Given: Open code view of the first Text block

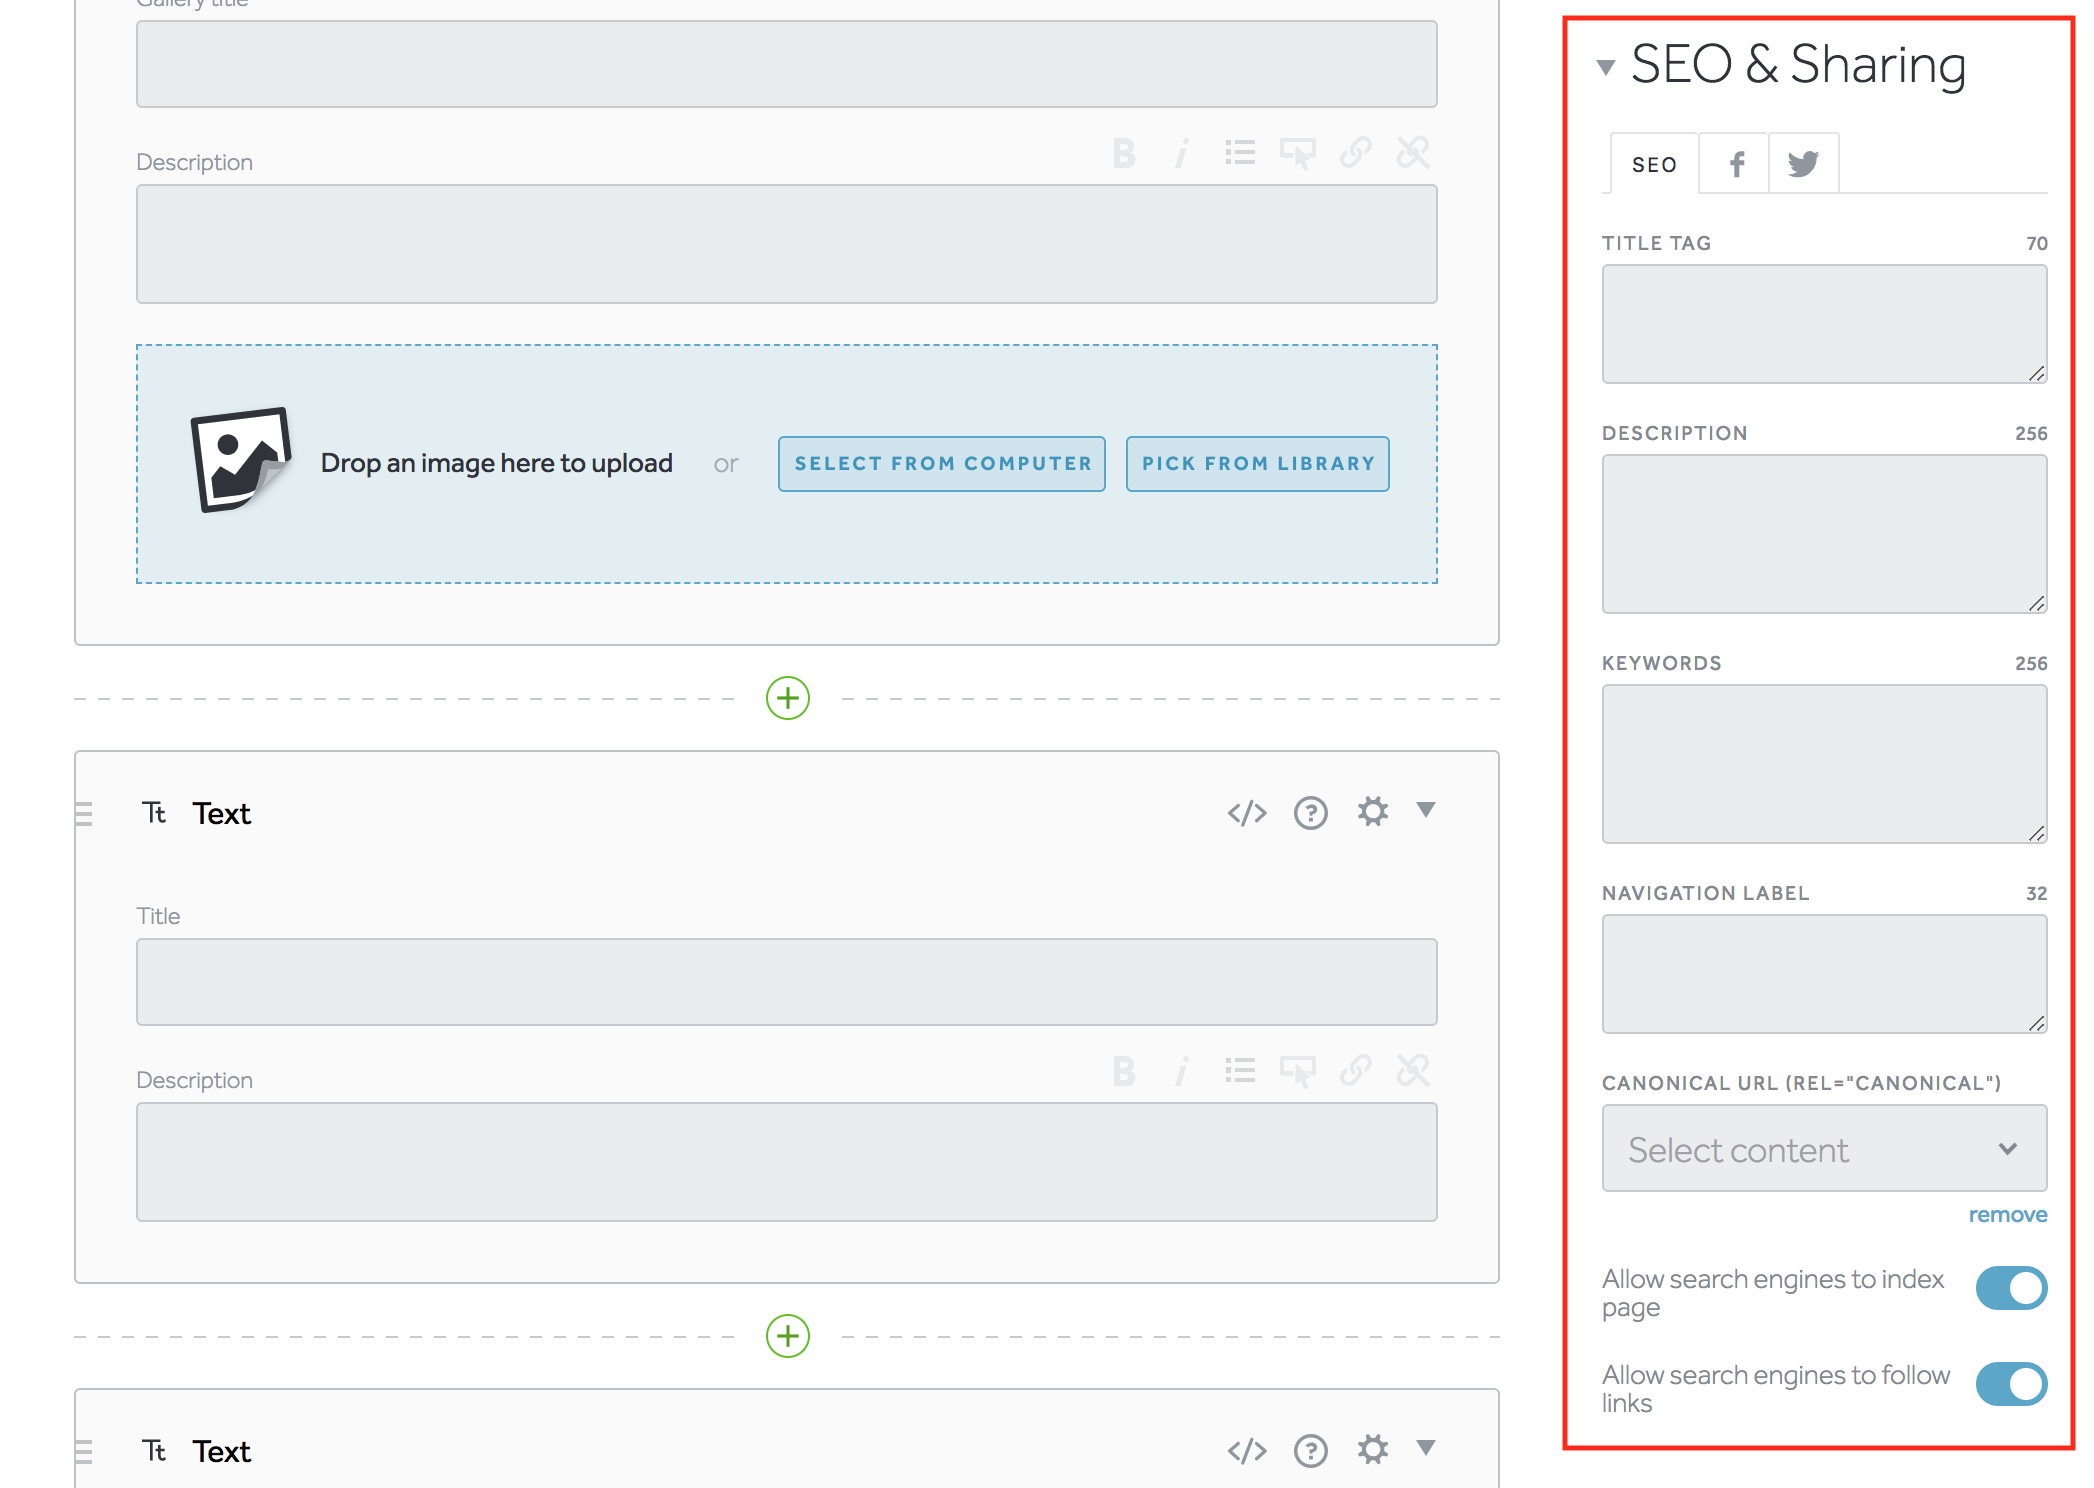Looking at the screenshot, I should click(1247, 813).
